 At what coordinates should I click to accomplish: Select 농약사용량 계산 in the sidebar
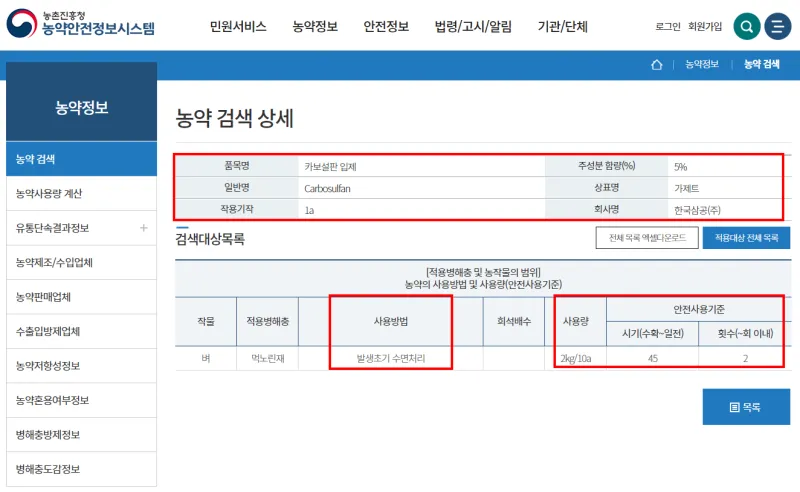pyautogui.click(x=49, y=194)
